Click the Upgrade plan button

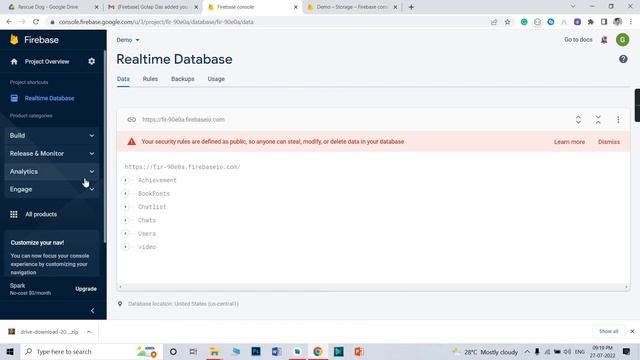(x=86, y=289)
